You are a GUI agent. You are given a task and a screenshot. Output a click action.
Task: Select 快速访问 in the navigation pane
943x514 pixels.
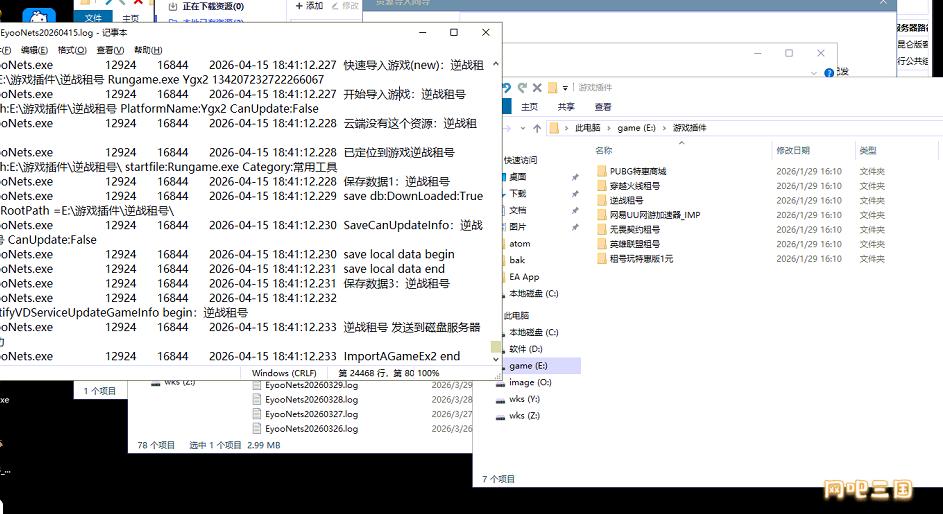[520, 161]
